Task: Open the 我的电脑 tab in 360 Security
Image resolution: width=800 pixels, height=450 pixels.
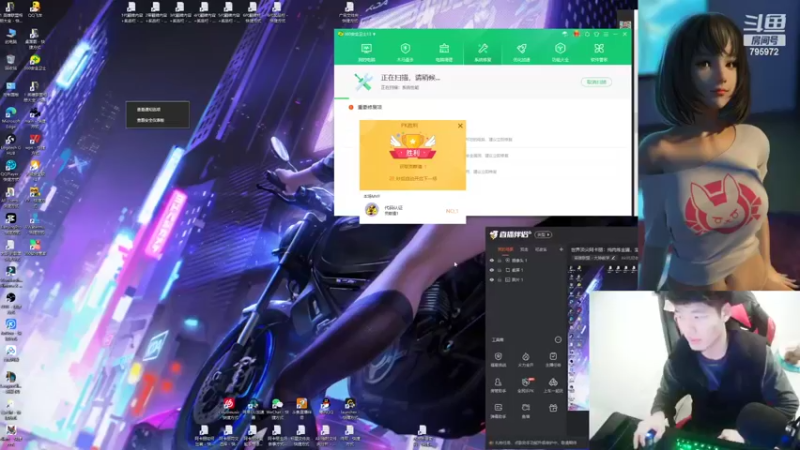Action: 366,53
